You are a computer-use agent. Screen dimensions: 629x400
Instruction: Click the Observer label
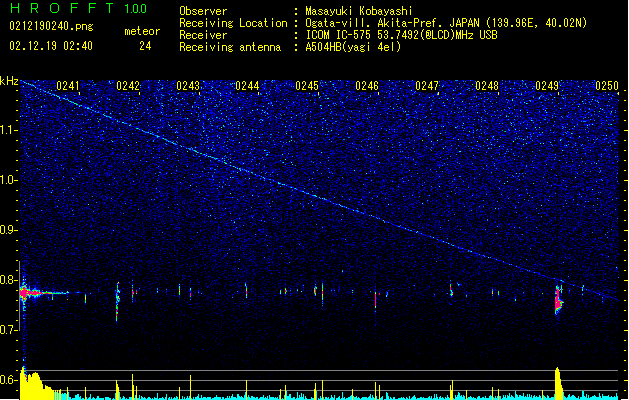(203, 11)
